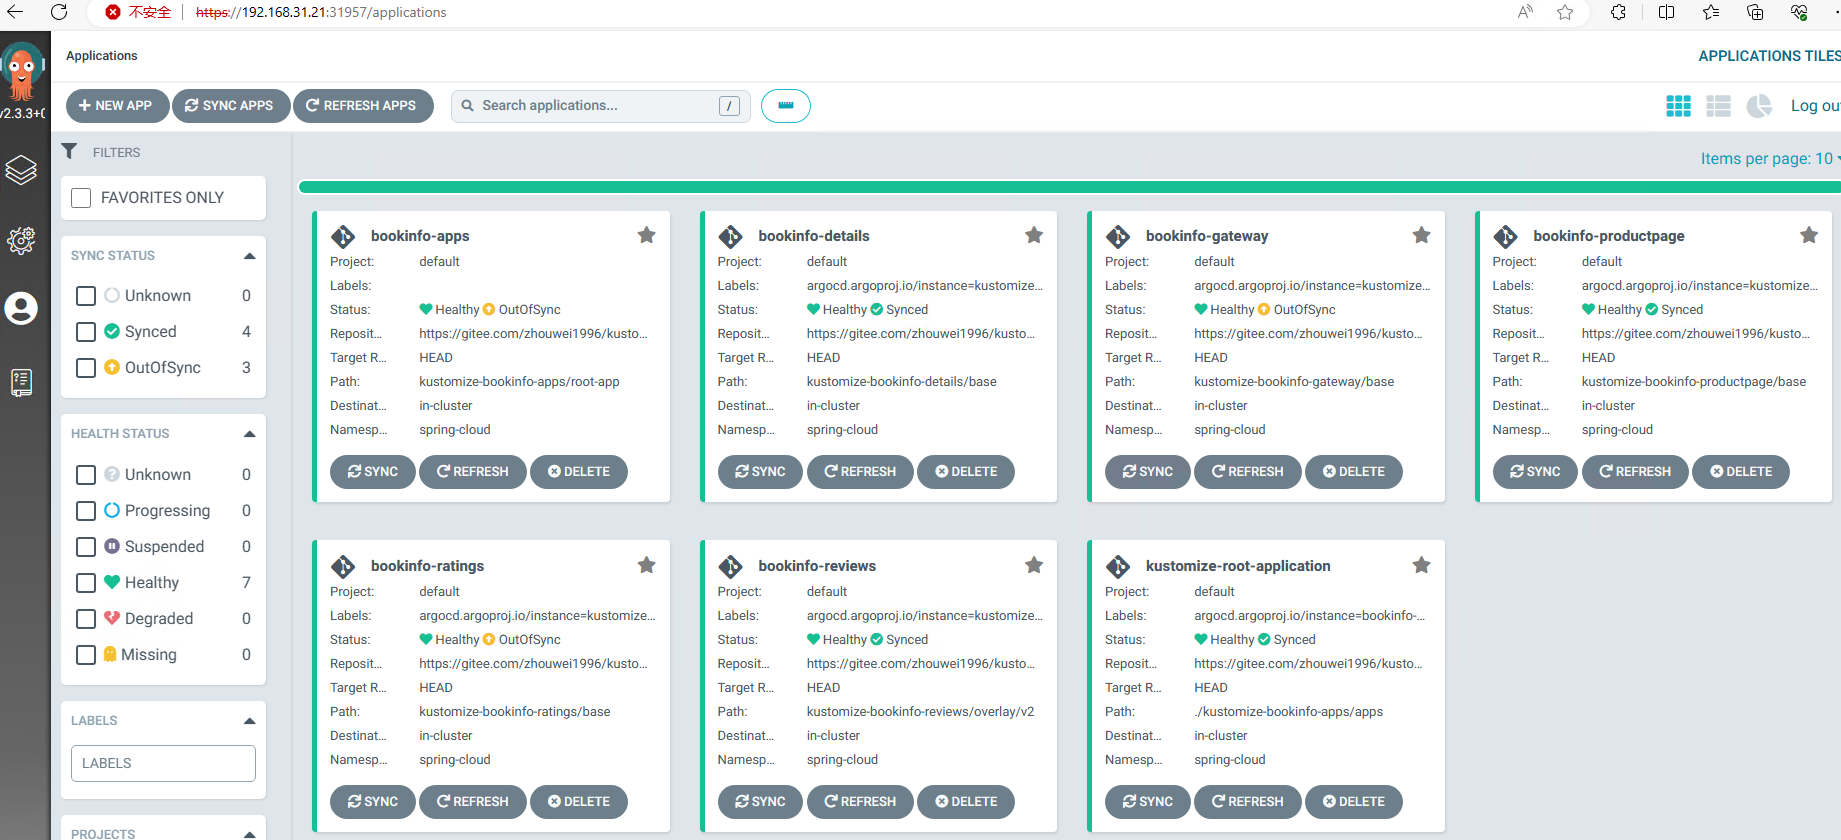Delete the bookinfo-productpage application
Screen dimensions: 1841x840
coord(1741,472)
